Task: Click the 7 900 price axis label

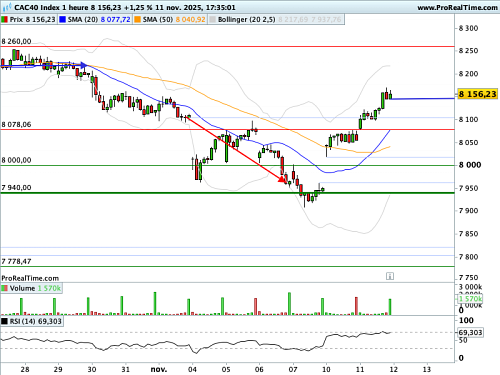Action: click(468, 211)
